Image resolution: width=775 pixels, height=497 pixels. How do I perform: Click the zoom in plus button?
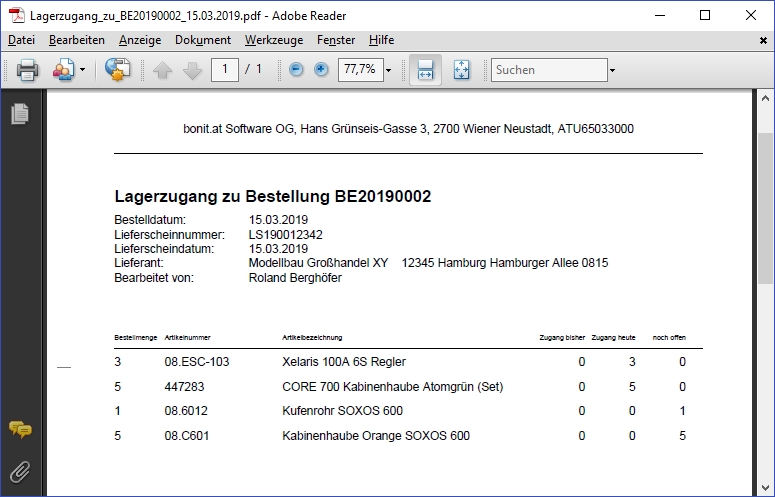point(321,70)
